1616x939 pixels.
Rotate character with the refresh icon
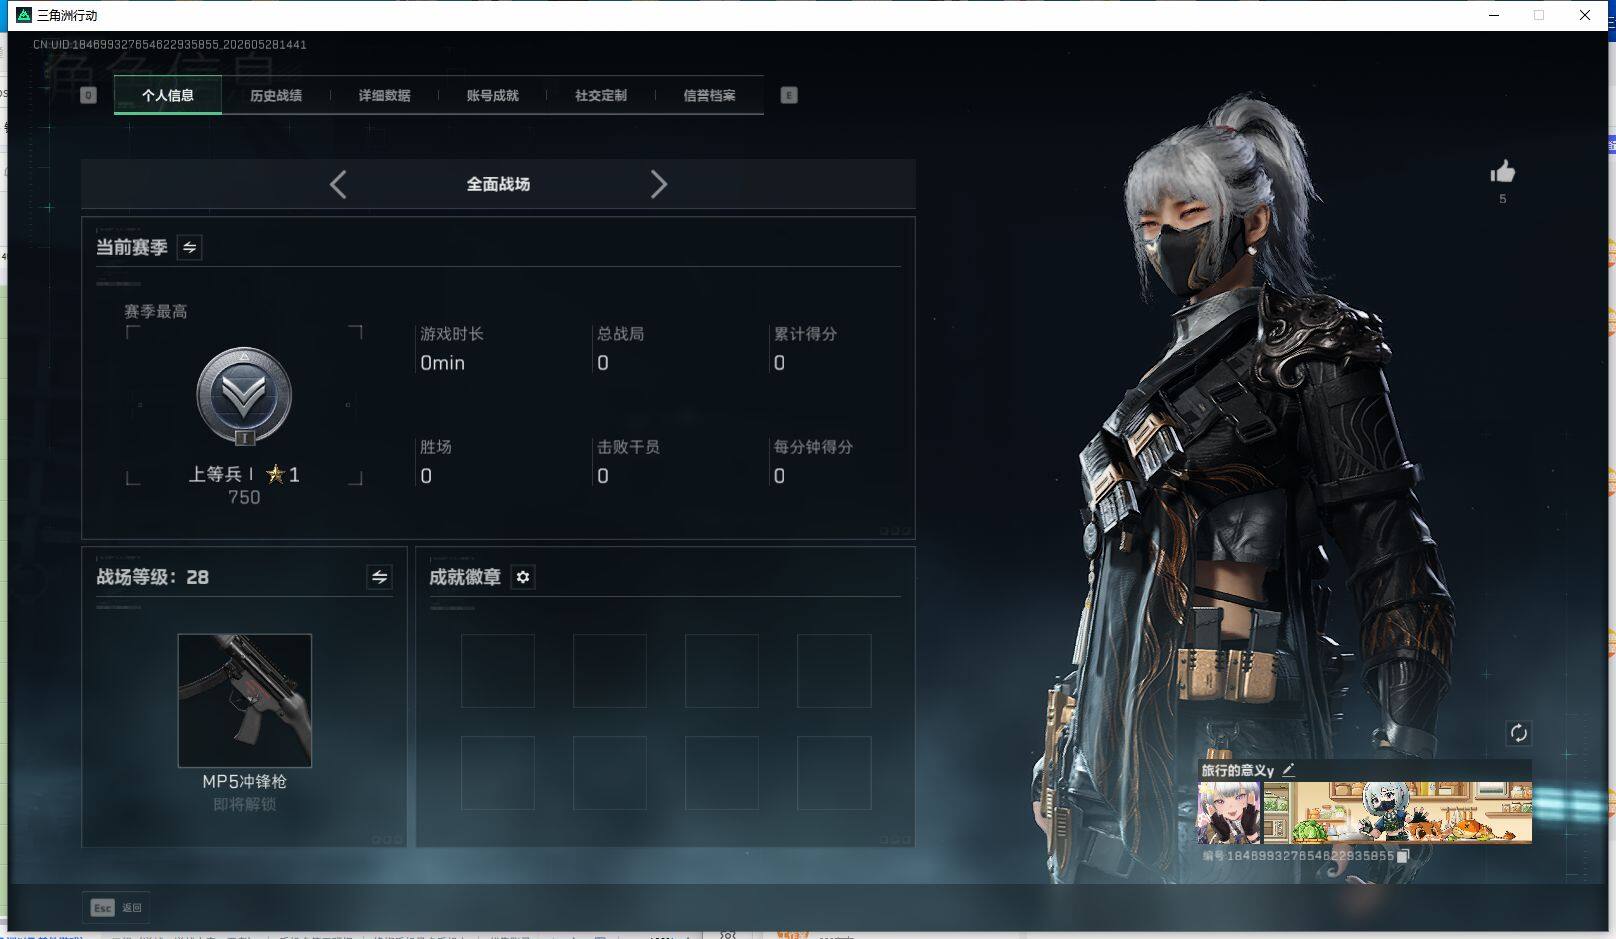(x=1518, y=733)
